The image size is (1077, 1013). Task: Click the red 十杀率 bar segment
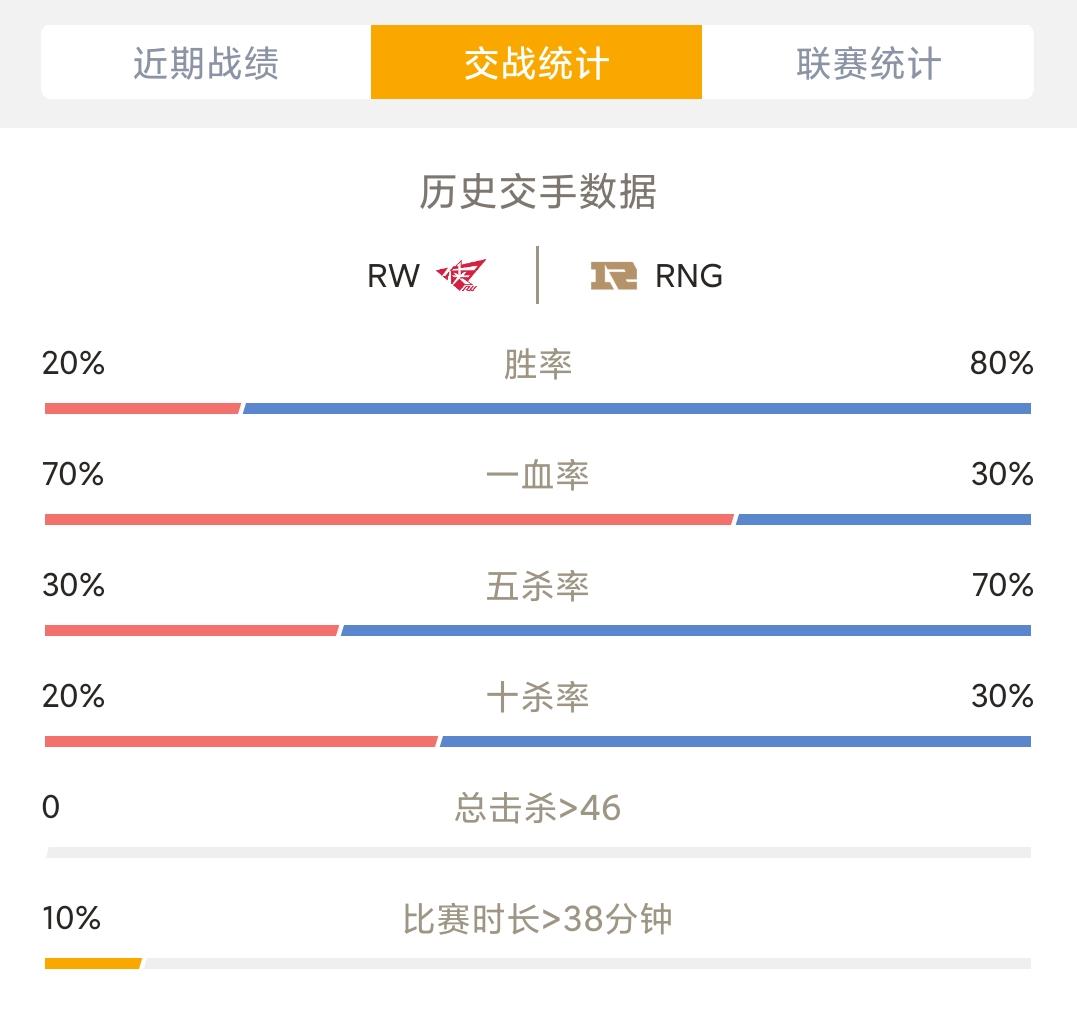coord(241,741)
